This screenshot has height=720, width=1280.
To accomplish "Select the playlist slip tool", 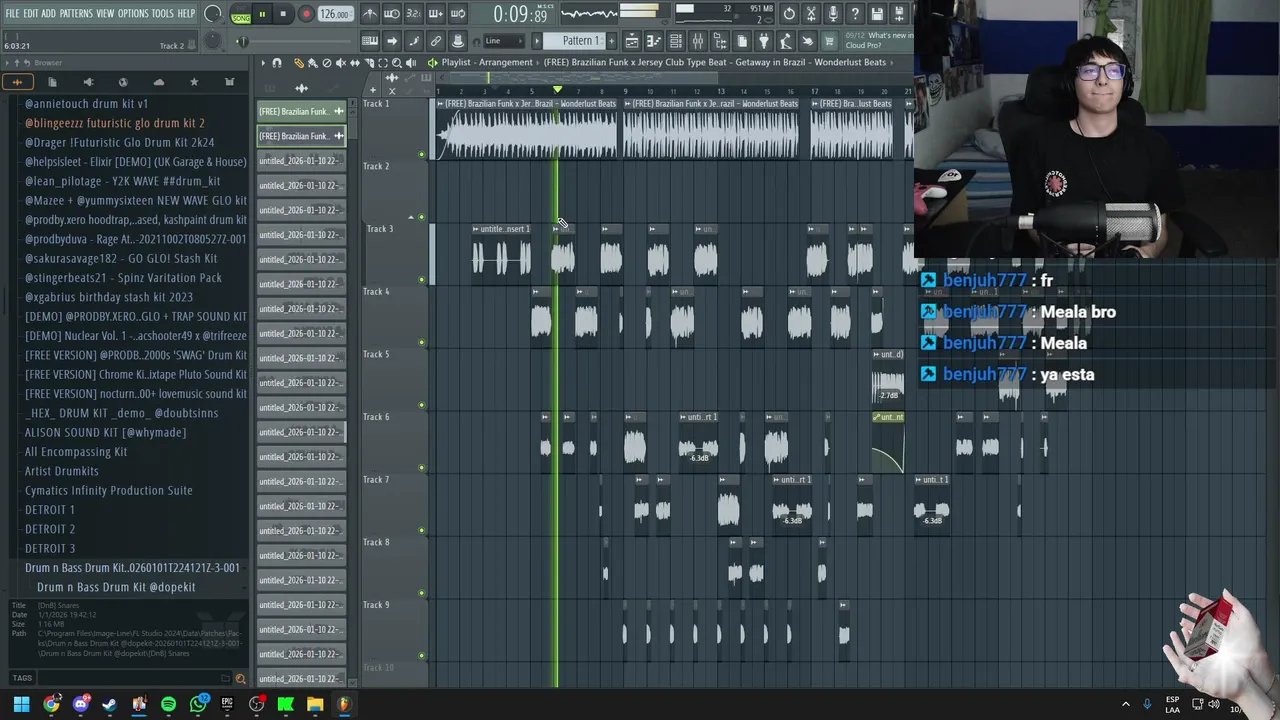I will [x=355, y=63].
